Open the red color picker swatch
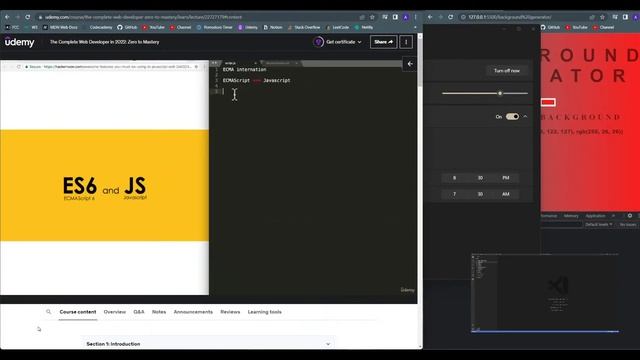 pos(548,102)
